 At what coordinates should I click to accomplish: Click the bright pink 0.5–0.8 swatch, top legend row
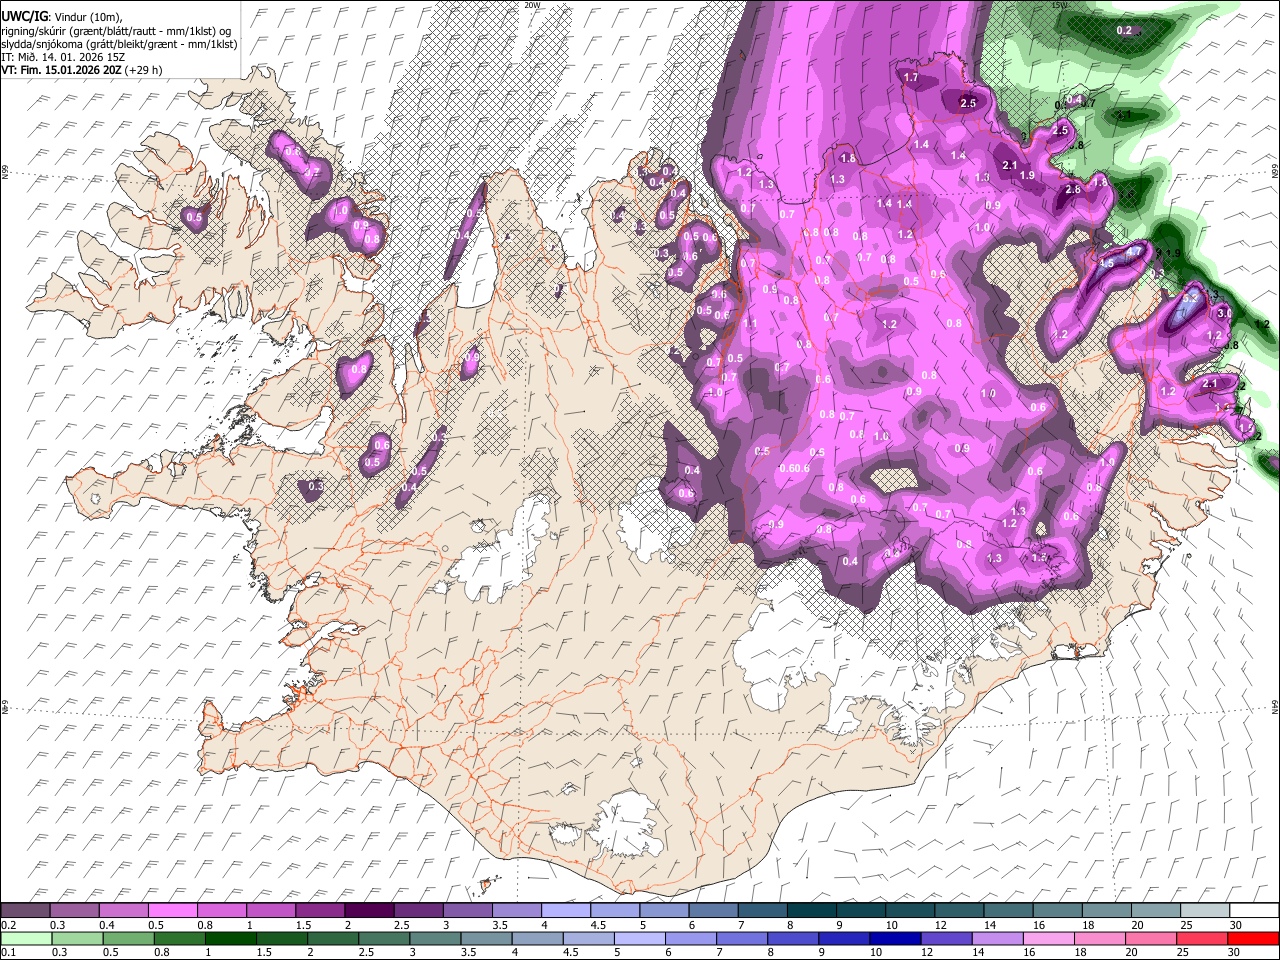point(172,910)
